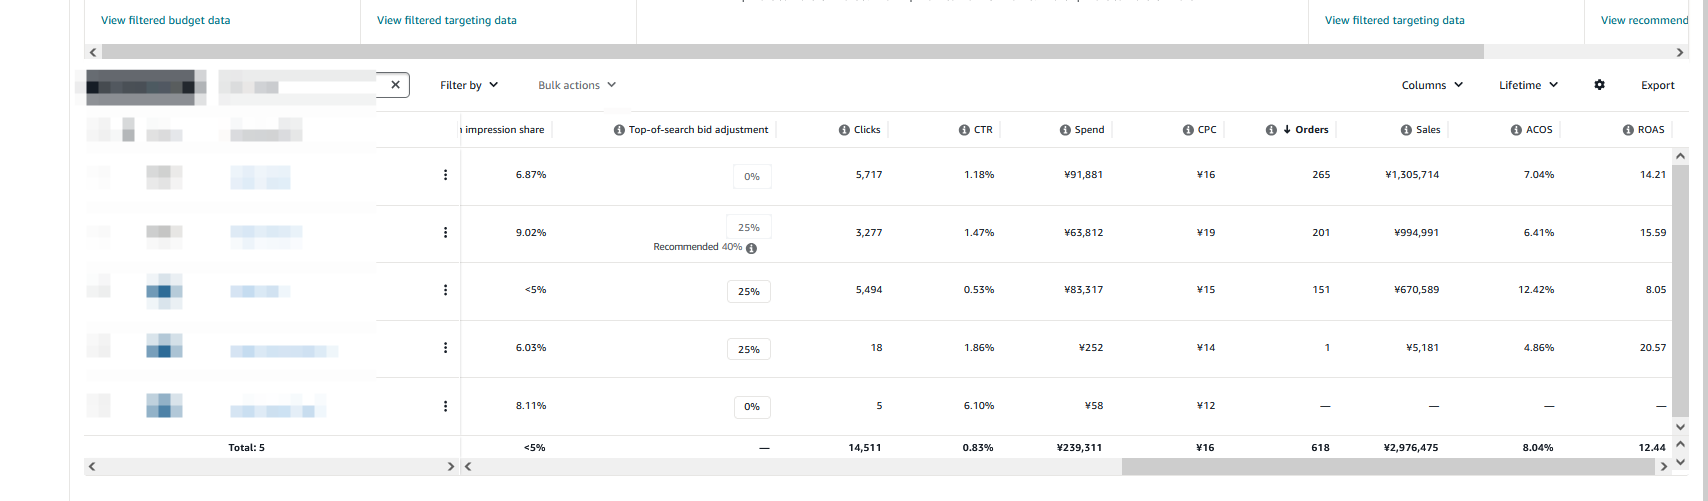Edit the 0% bid adjustment in first row
Viewport: 1708px width, 501px height.
752,177
